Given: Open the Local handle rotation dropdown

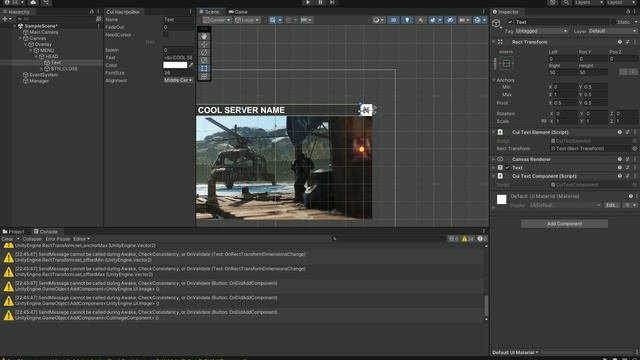Looking at the screenshot, I should coord(247,20).
